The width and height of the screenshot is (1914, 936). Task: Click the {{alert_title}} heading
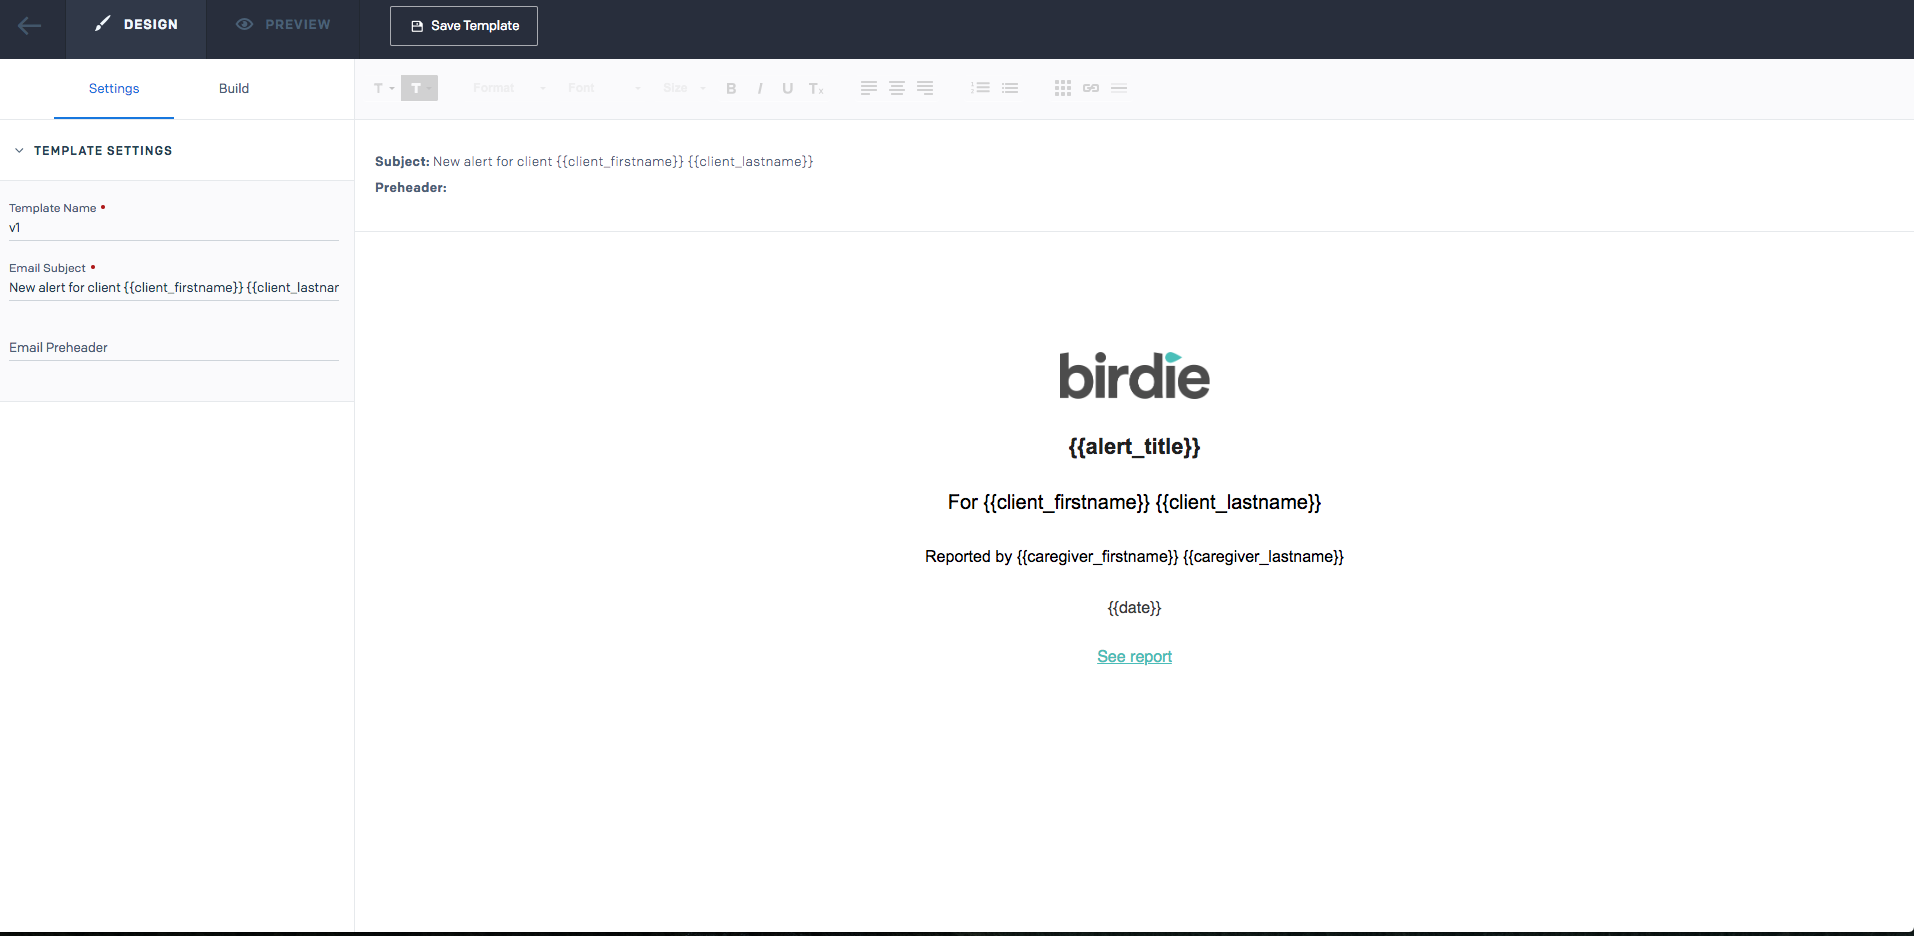point(1134,447)
